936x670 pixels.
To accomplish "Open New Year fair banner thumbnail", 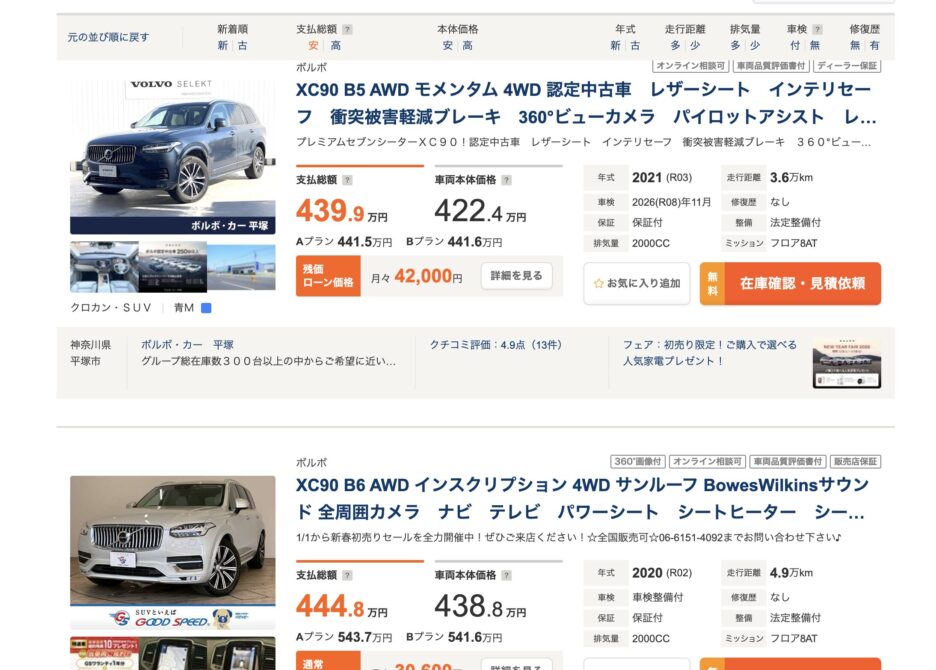I will point(846,362).
